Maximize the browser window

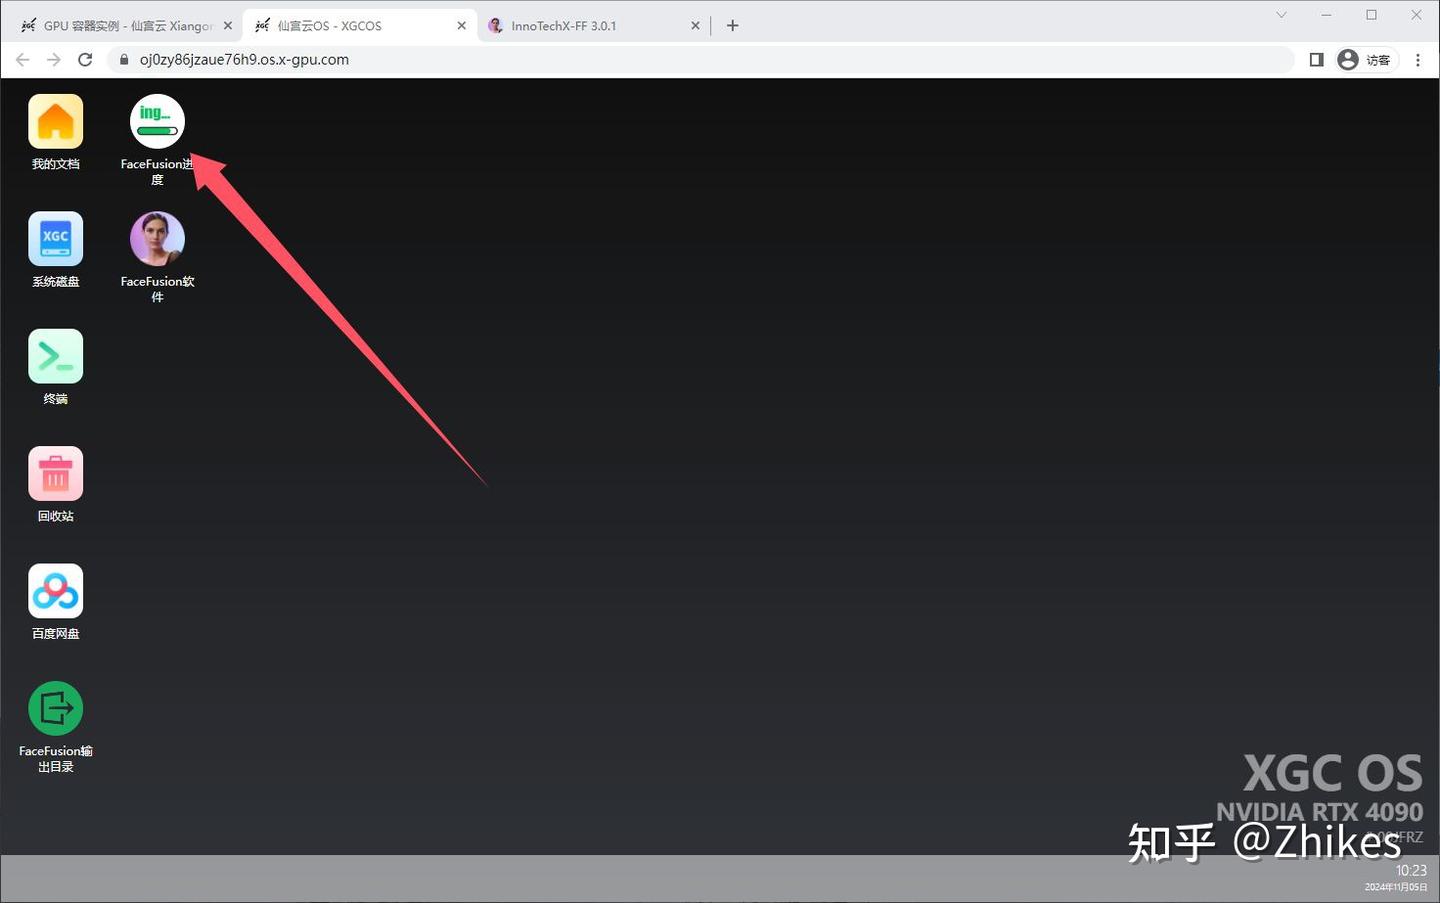coord(1371,15)
